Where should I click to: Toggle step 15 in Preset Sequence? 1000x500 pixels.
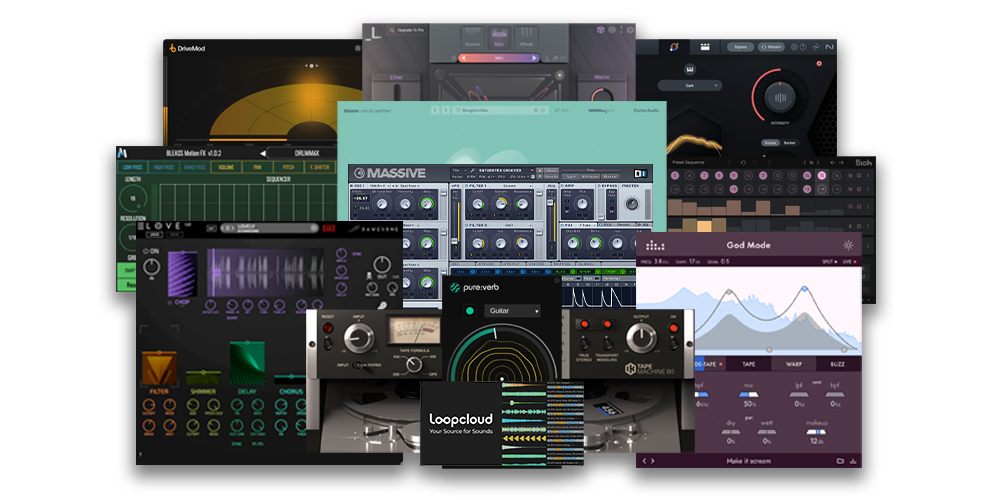pos(821,175)
